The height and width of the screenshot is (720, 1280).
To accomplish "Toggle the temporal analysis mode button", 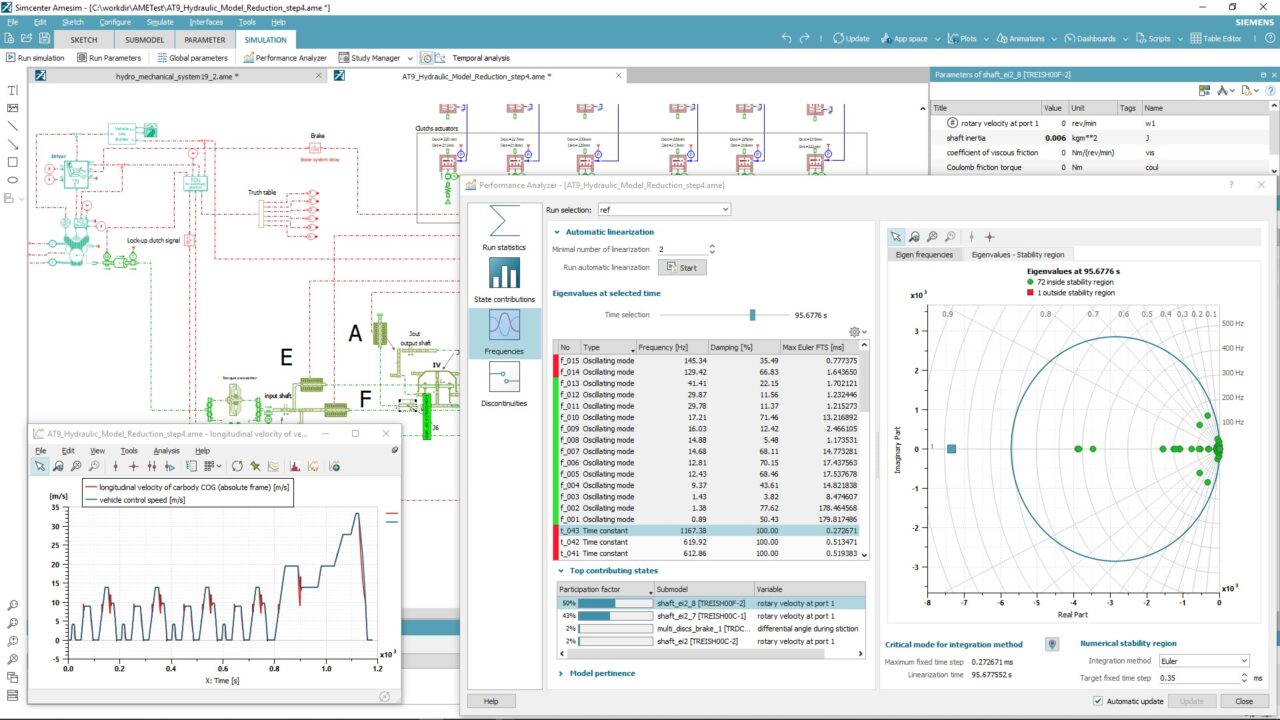I will pyautogui.click(x=426, y=57).
